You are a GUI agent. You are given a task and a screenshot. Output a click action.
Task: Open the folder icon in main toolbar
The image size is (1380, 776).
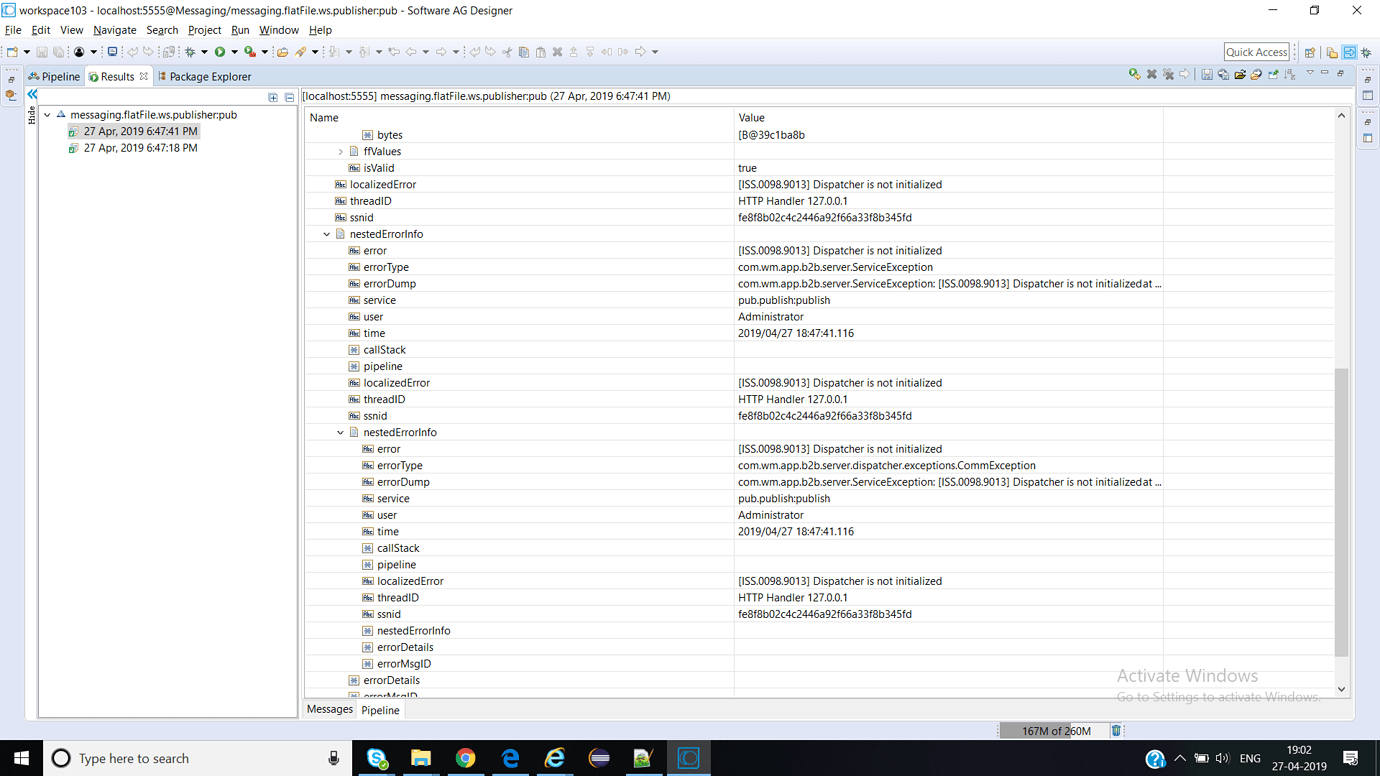282,52
